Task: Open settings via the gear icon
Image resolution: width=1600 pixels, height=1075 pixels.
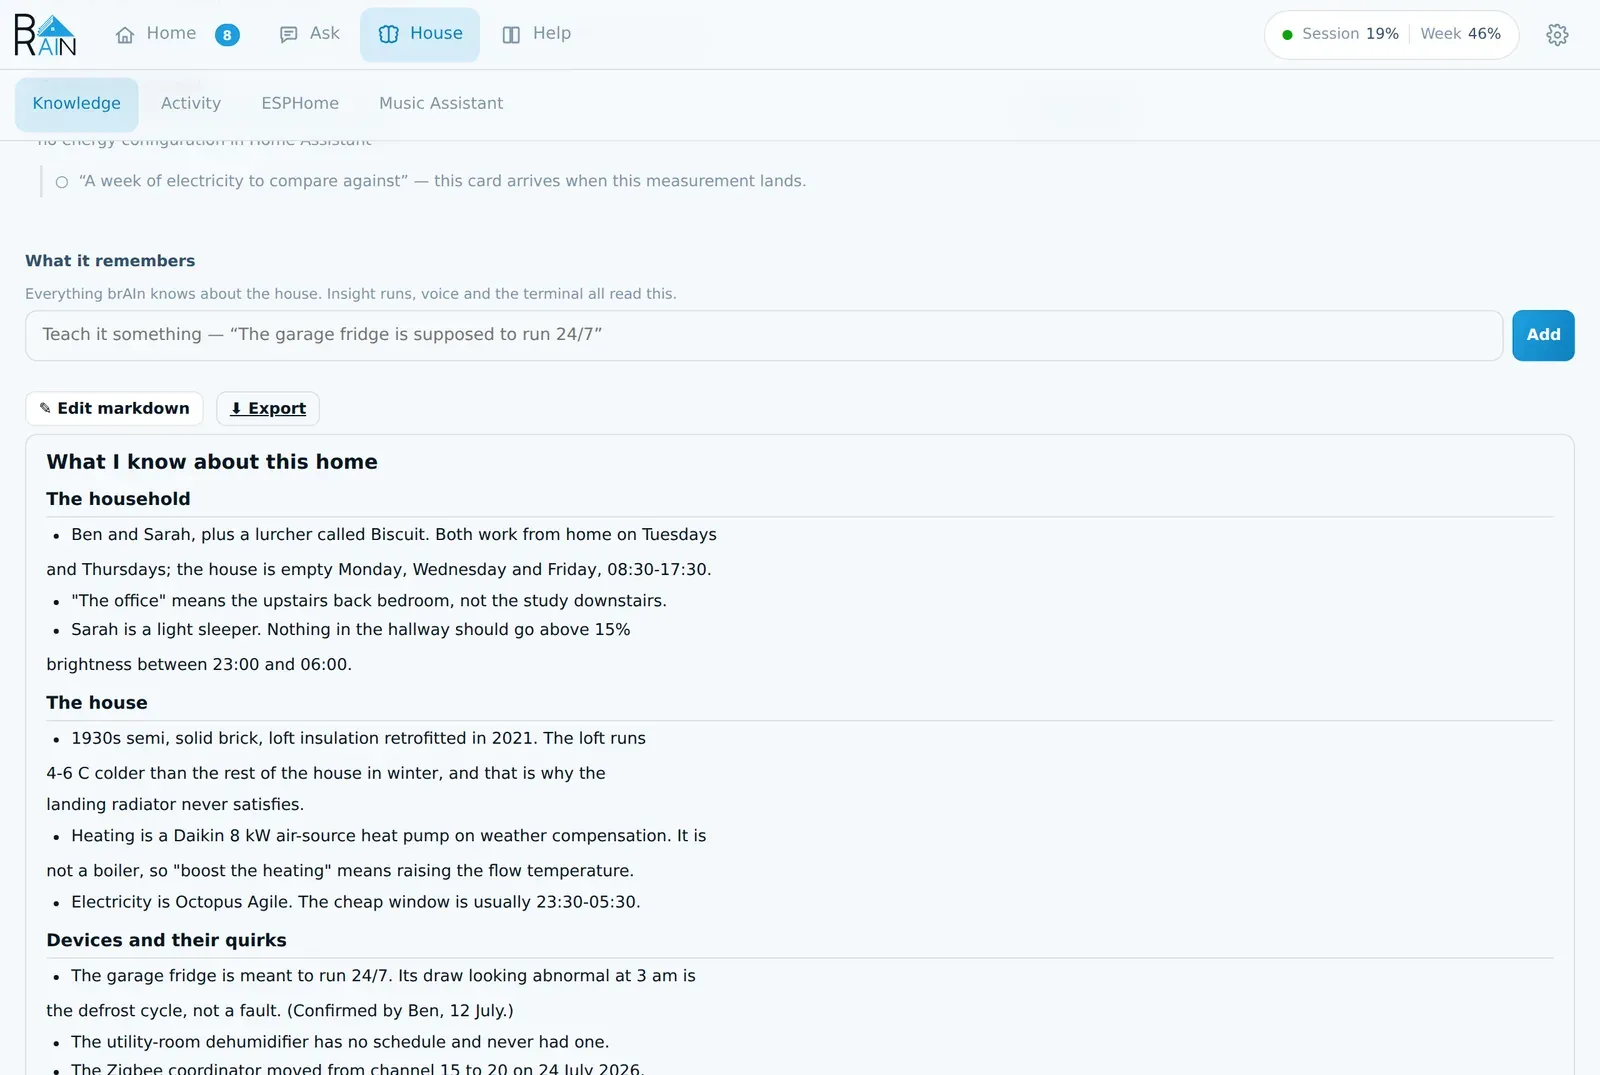Action: point(1557,35)
